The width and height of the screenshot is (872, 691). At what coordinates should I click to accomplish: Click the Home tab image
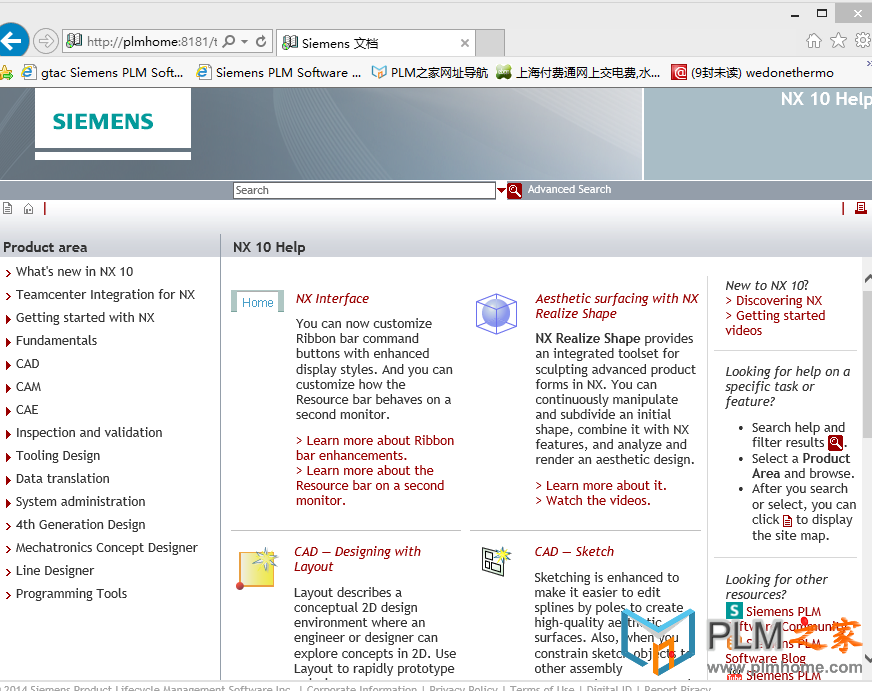point(257,302)
